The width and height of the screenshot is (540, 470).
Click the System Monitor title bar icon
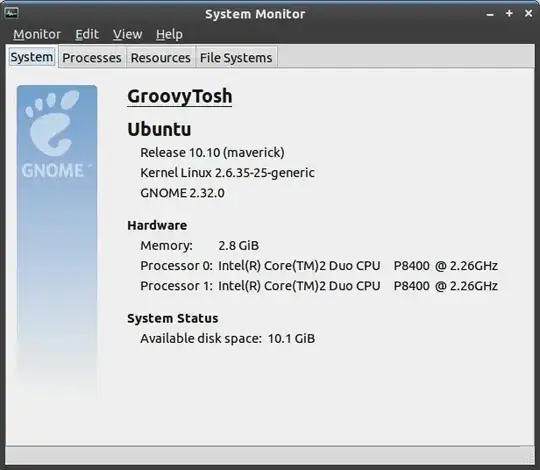11,13
